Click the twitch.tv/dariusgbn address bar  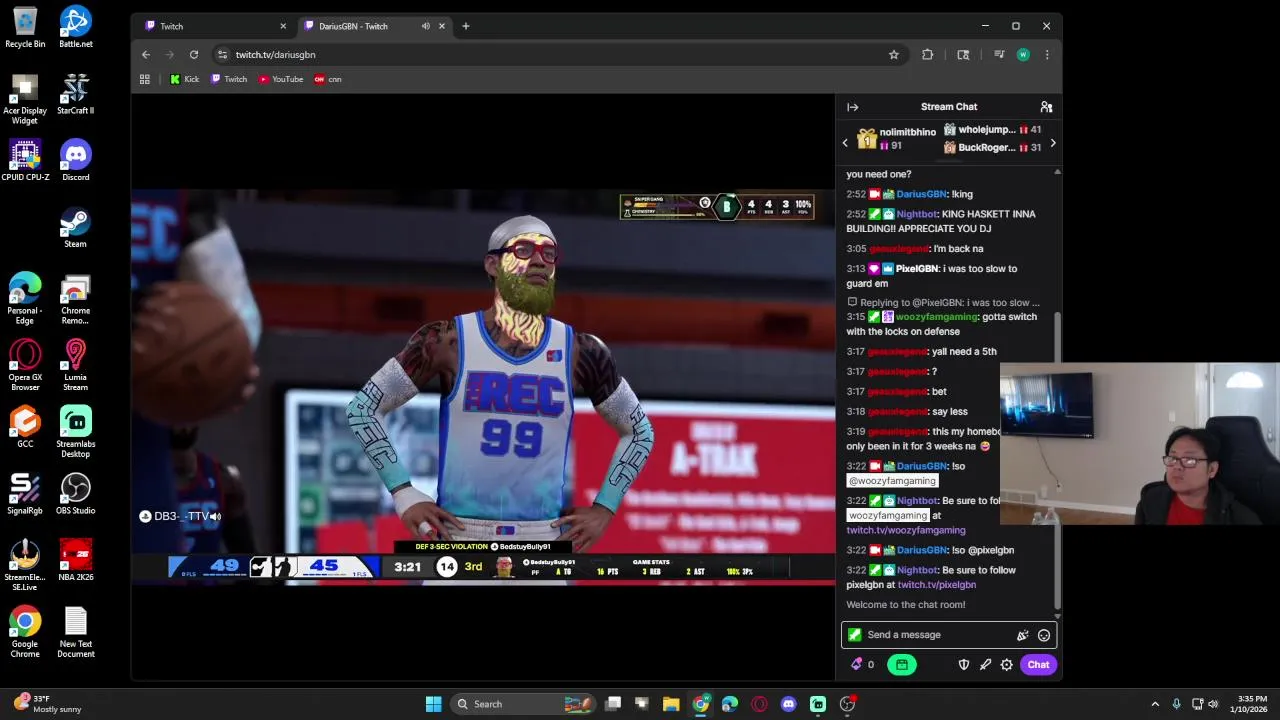click(560, 55)
